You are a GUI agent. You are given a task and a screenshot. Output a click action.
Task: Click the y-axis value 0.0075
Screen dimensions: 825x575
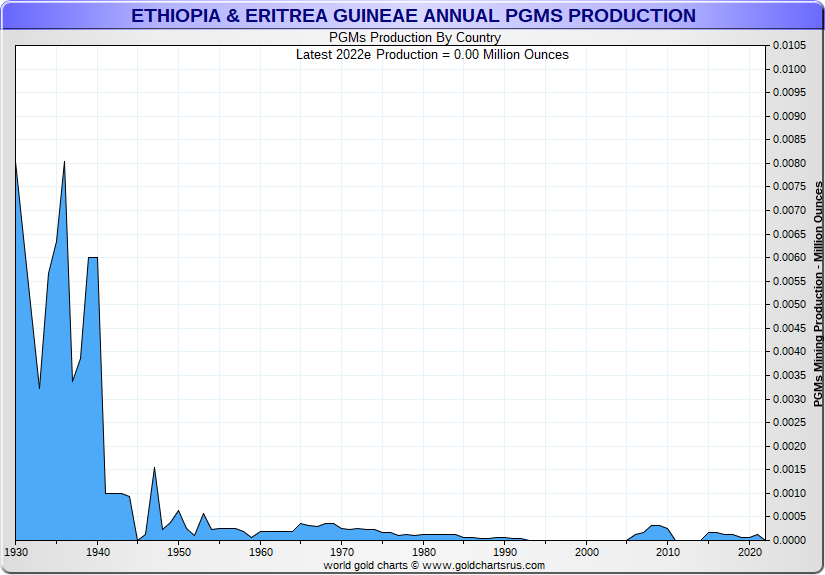[789, 187]
